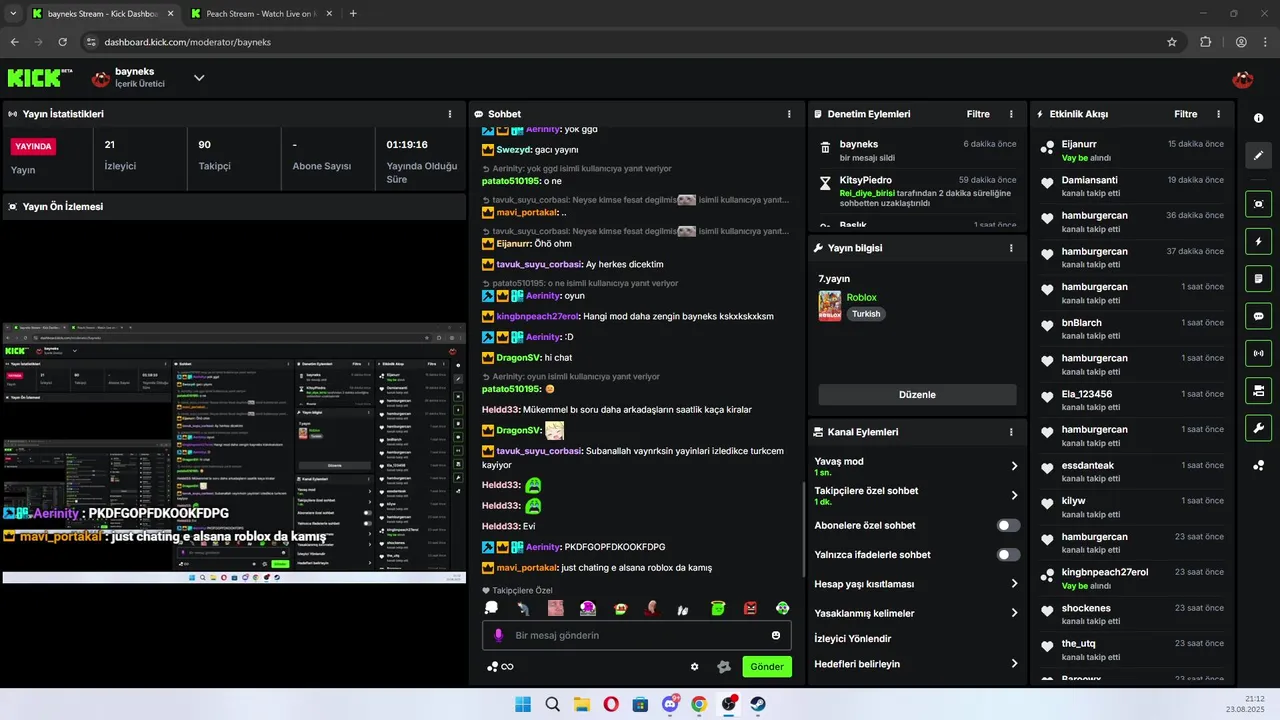Open Kanal Eylemleri three-dot menu
This screenshot has width=1280, height=720.
1011,432
